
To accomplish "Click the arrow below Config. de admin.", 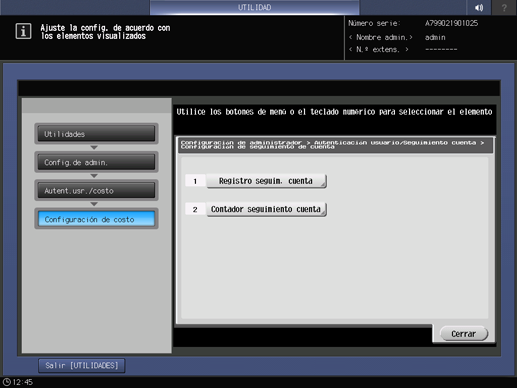I will tap(94, 176).
